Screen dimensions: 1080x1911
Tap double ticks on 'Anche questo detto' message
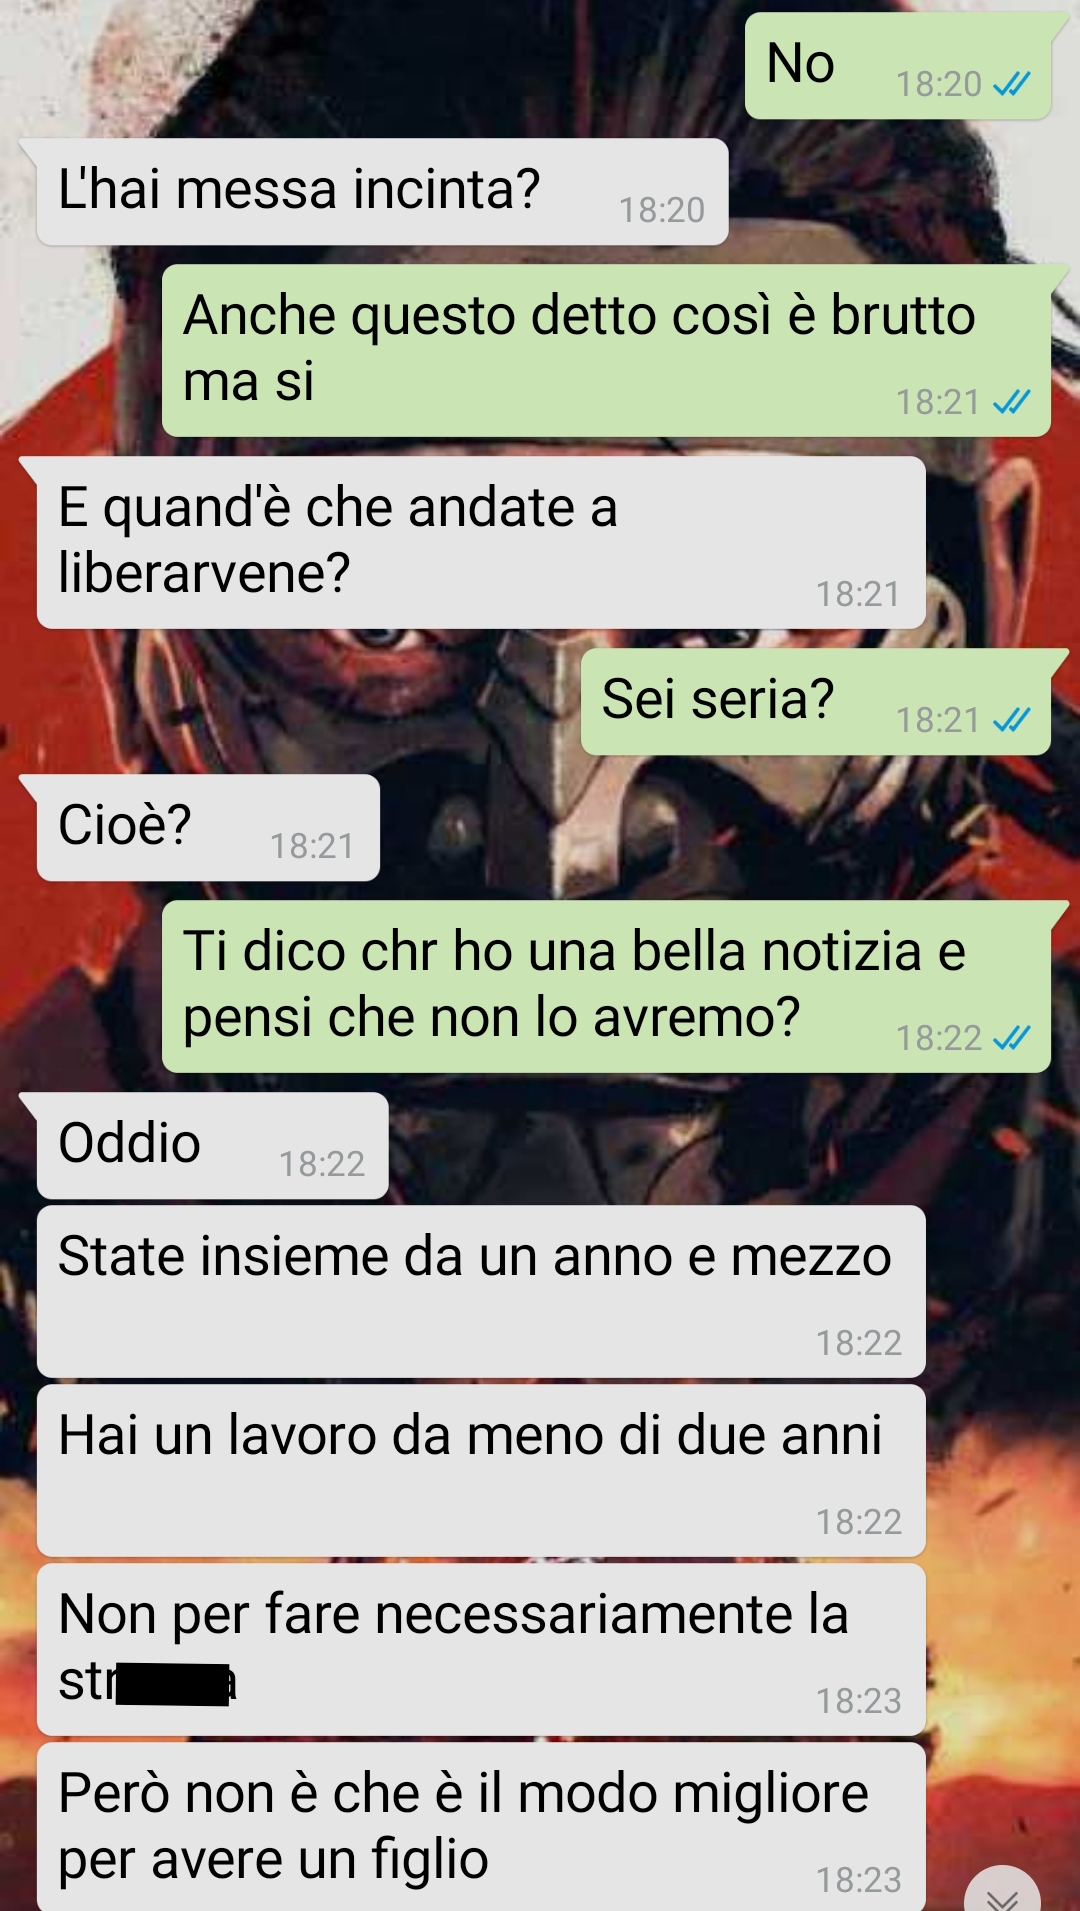pos(1011,402)
